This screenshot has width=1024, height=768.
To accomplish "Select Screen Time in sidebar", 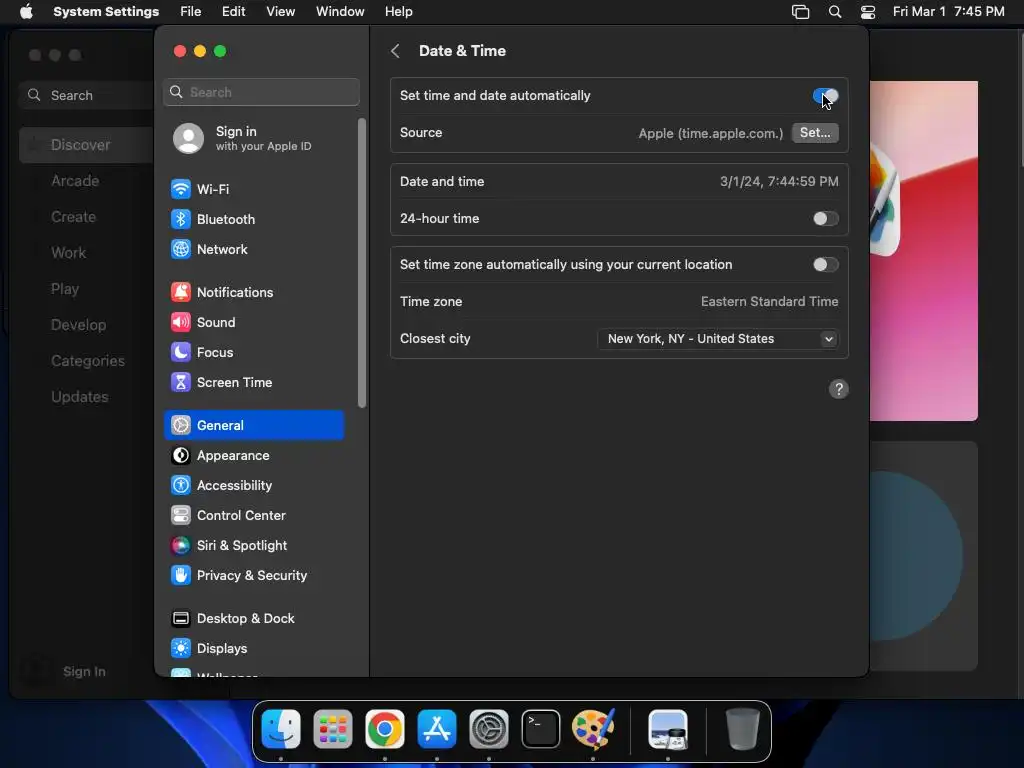I will (x=253, y=383).
